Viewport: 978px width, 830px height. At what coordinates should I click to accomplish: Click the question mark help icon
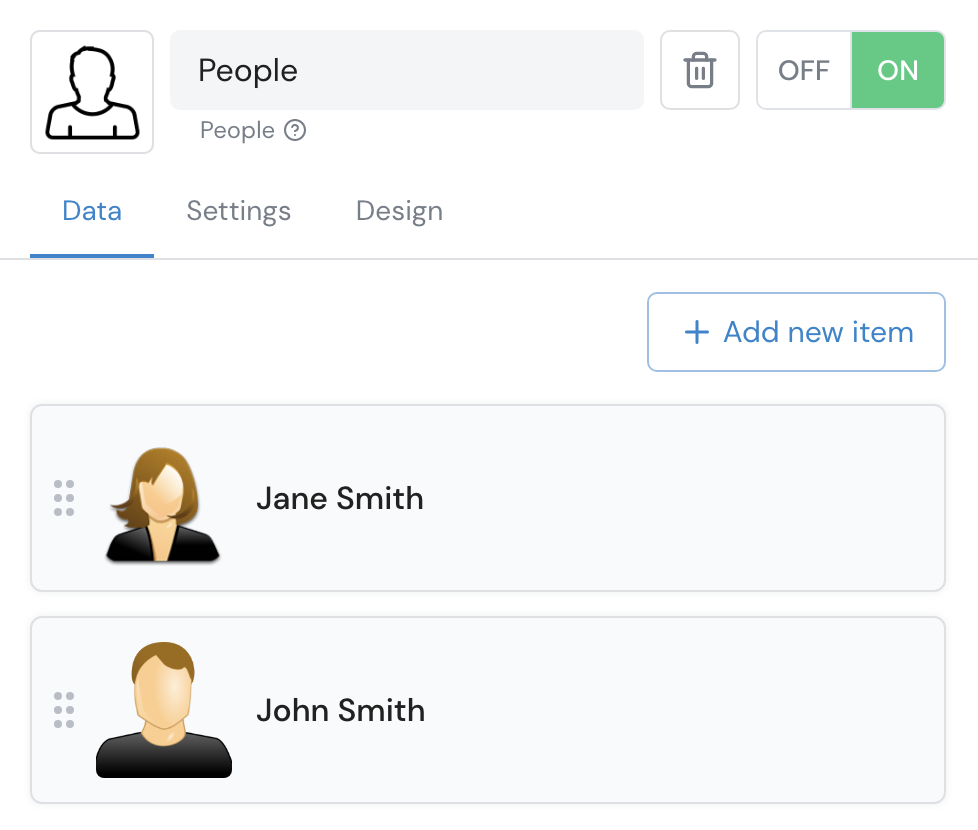295,130
